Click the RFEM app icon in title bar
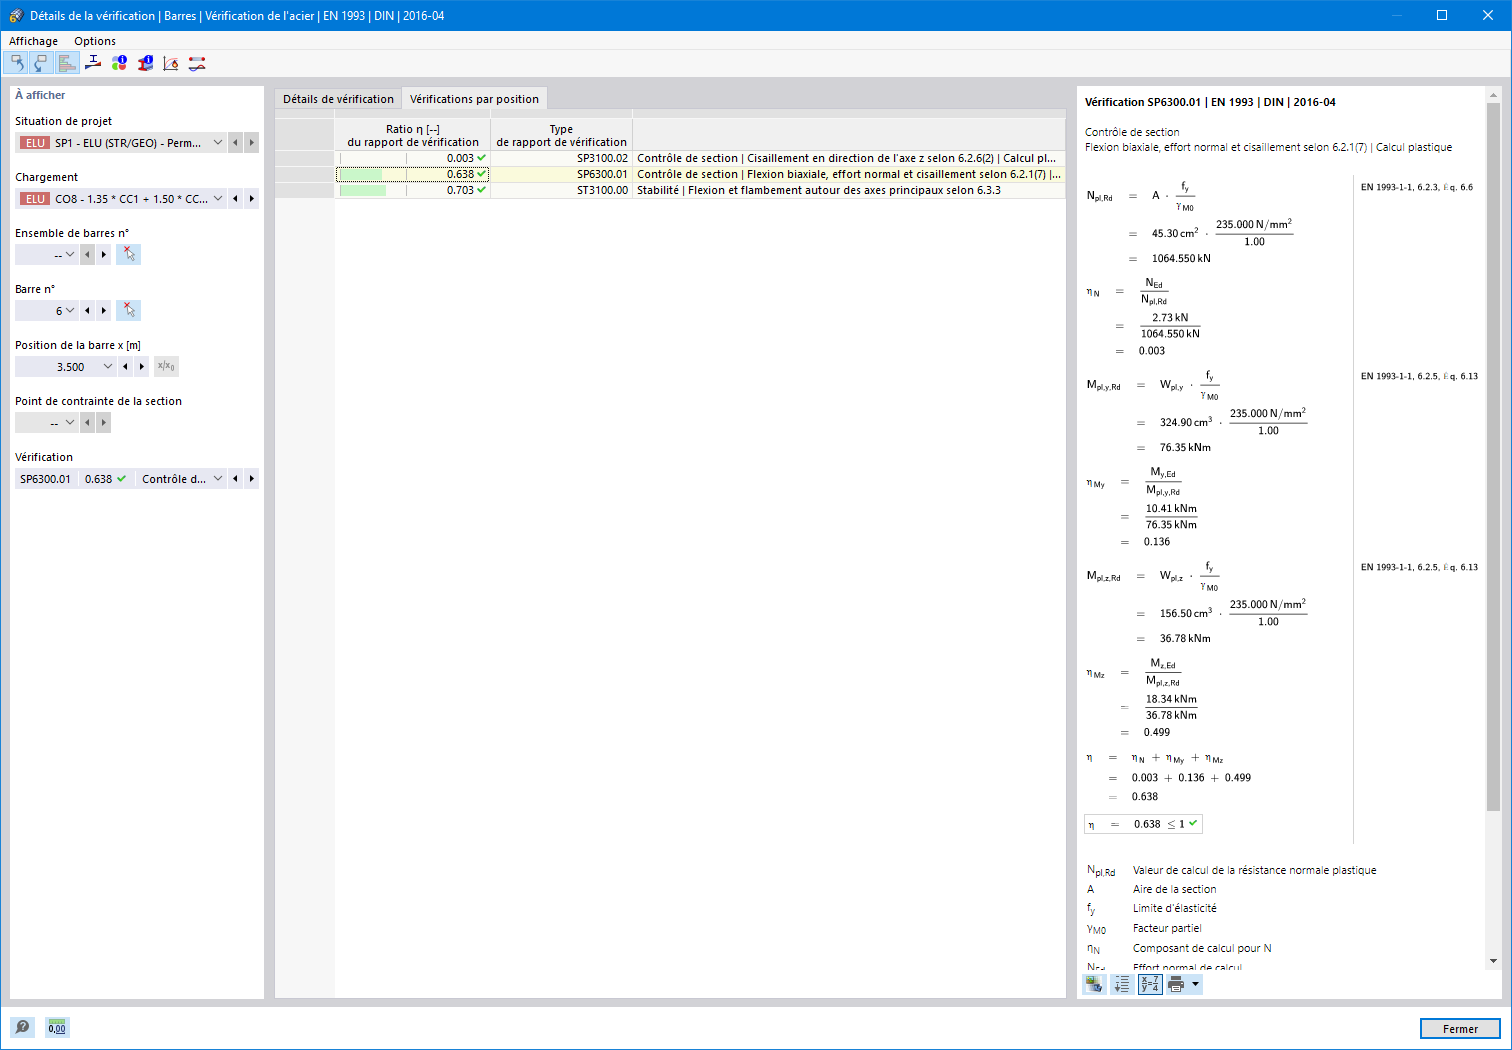1512x1050 pixels. (15, 15)
